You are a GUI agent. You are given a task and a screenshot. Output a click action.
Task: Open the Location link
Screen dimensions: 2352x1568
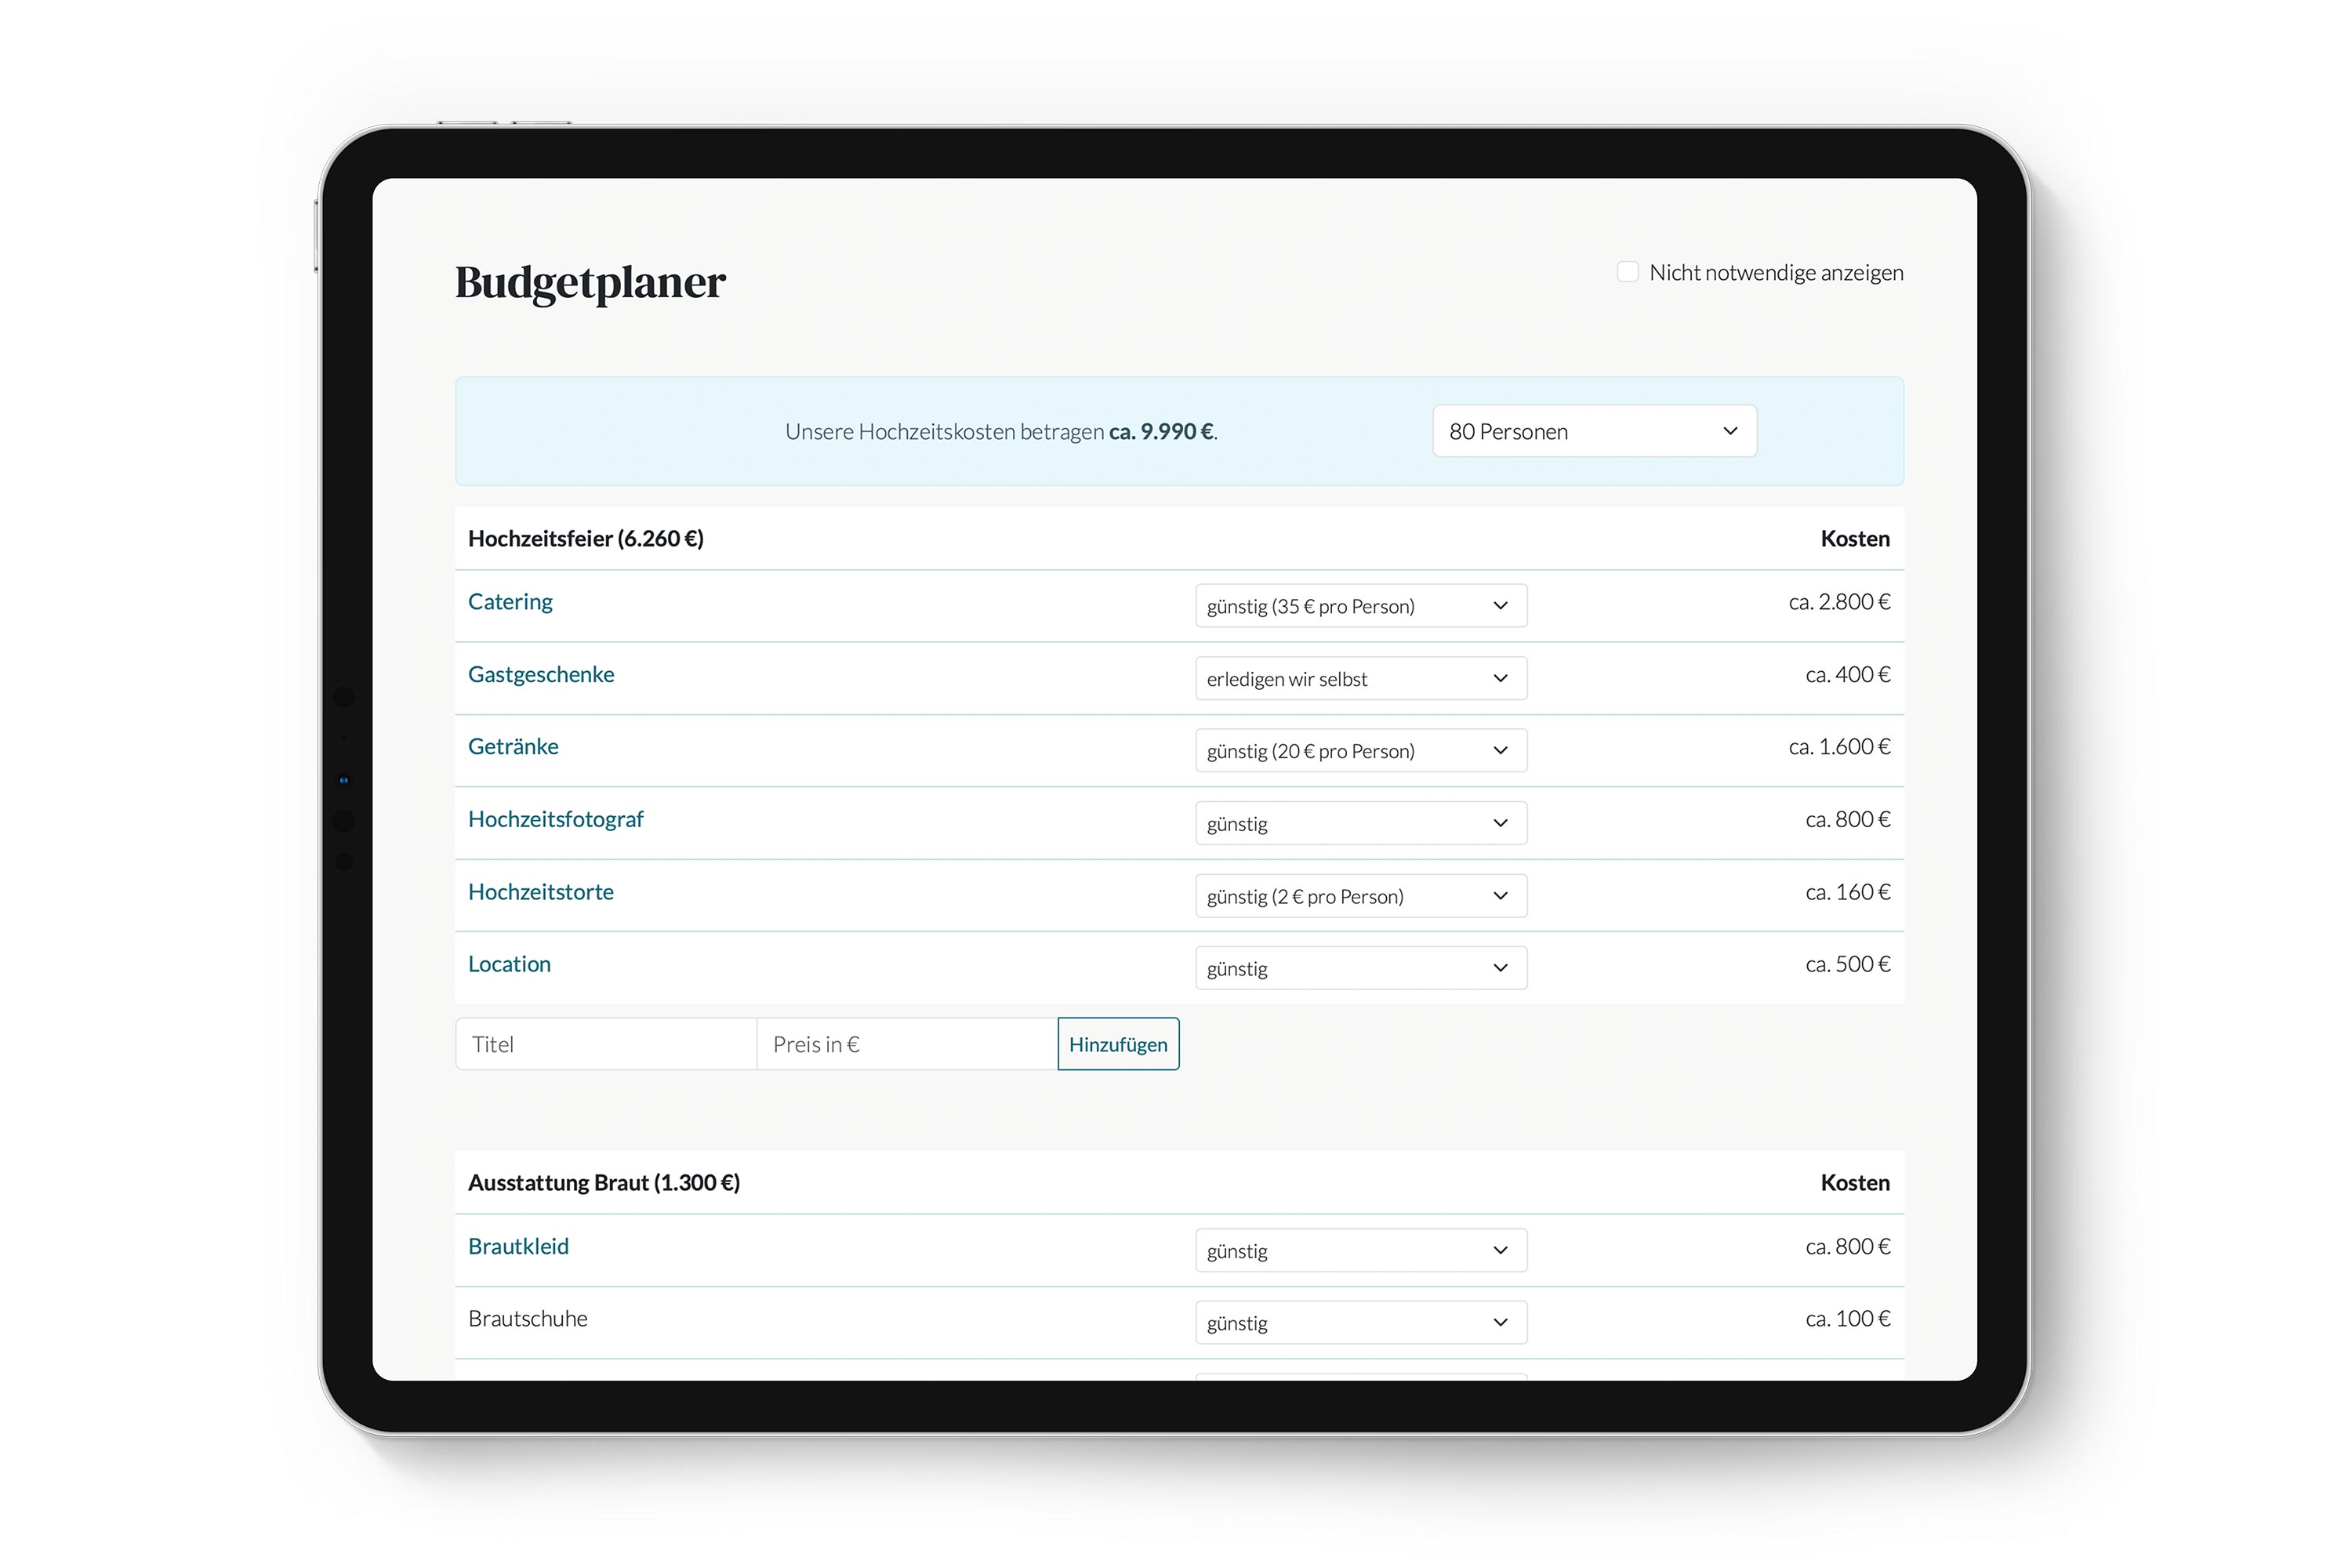pyautogui.click(x=509, y=964)
